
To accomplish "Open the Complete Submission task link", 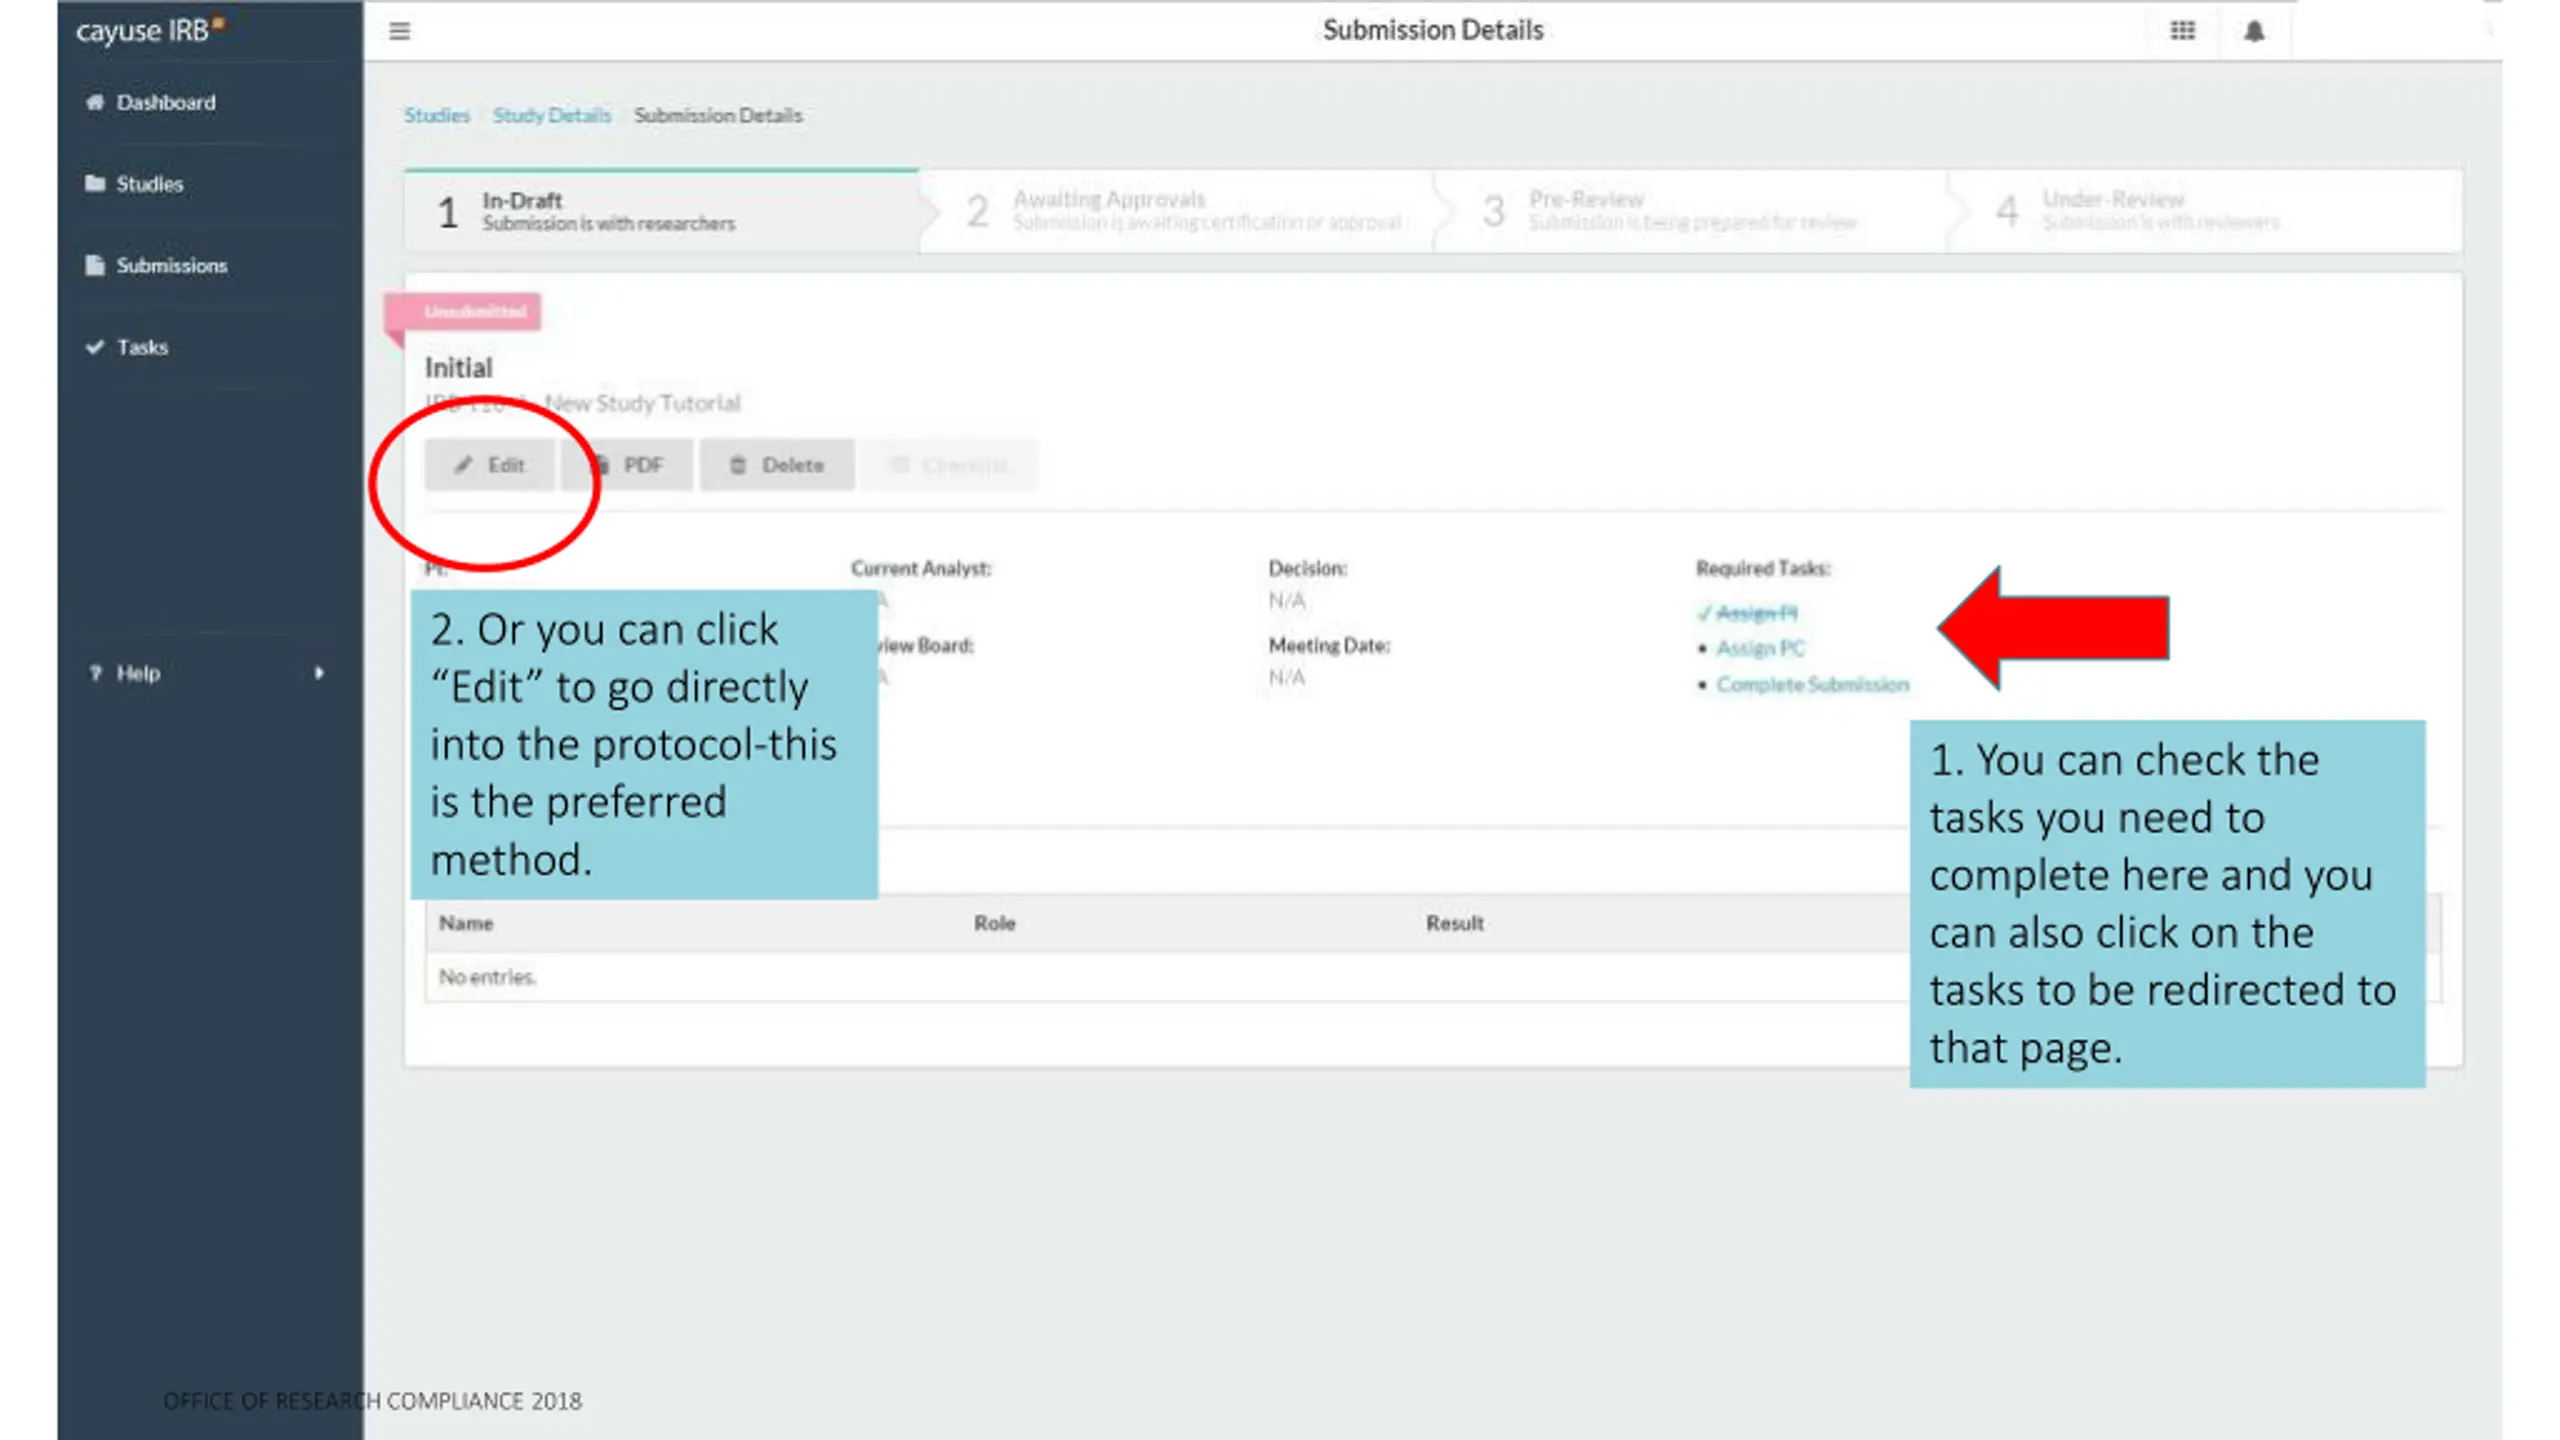I will coord(1812,684).
